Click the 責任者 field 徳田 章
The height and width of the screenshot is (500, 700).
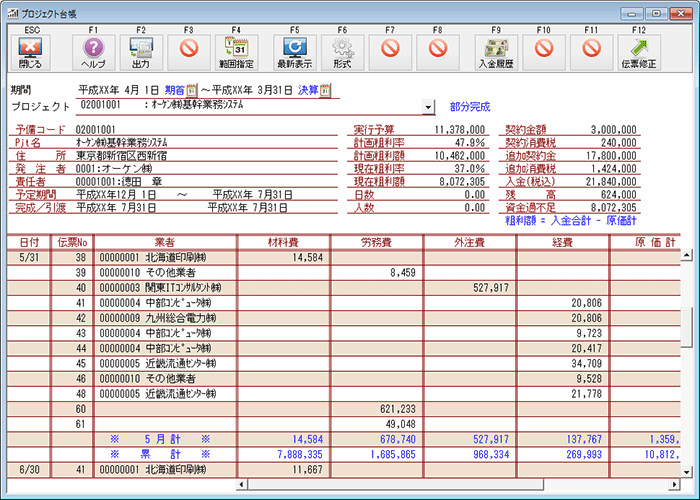pos(119,182)
